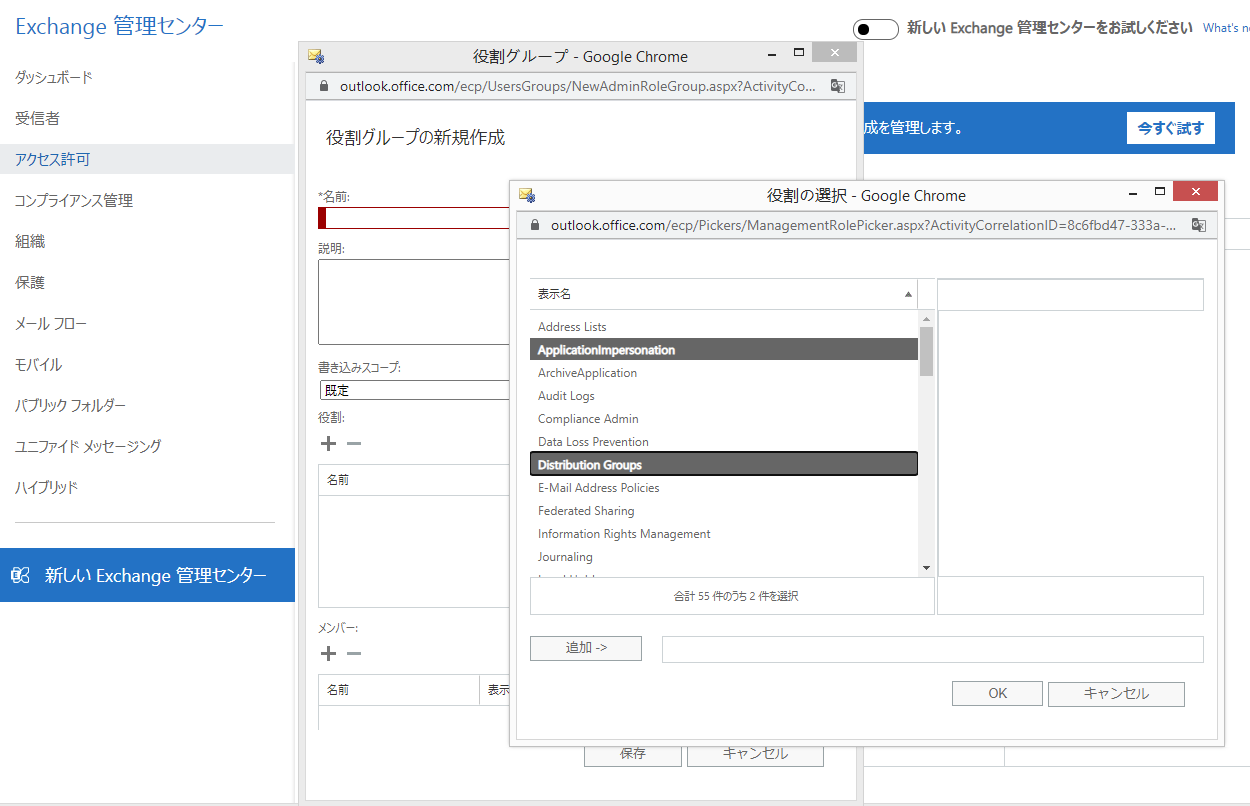1250x806 pixels.
Task: Open コンプライアンス管理 in the left navigation
Action: (73, 200)
